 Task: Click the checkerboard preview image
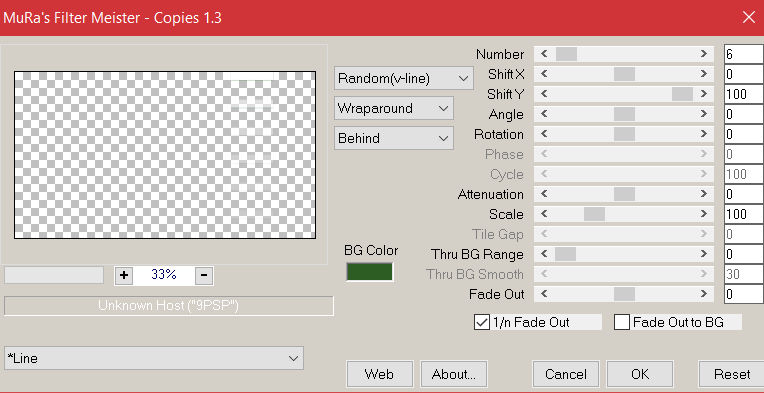(x=165, y=155)
